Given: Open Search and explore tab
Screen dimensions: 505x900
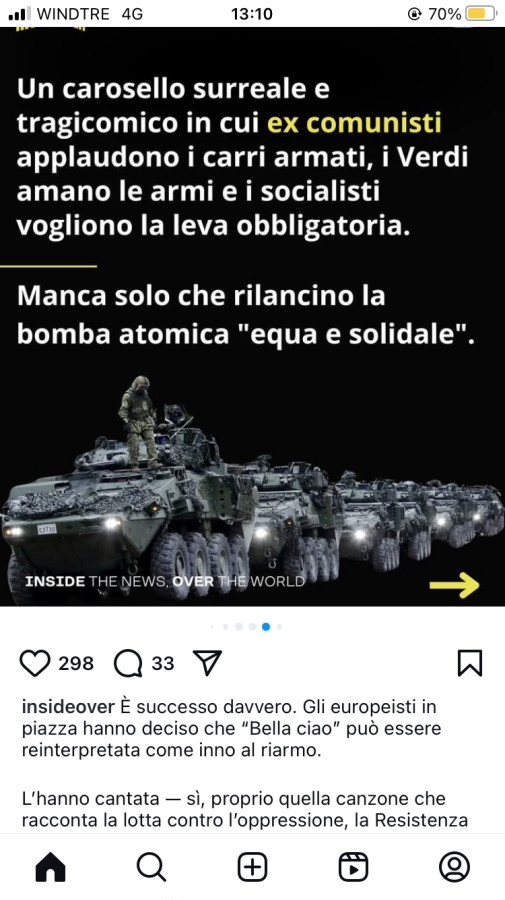Looking at the screenshot, I should point(152,867).
